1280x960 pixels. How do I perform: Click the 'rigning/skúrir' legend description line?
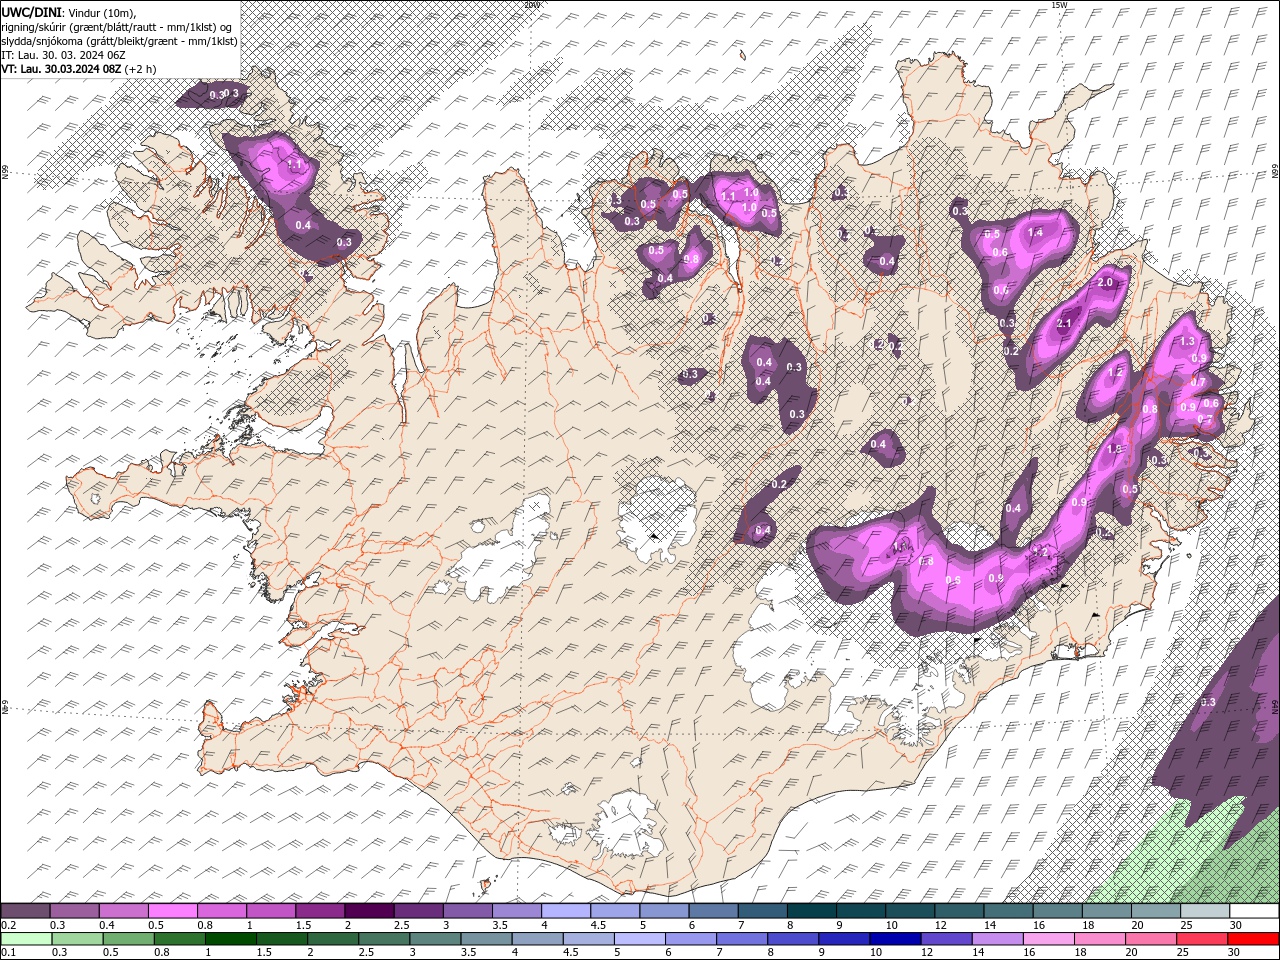coord(116,26)
